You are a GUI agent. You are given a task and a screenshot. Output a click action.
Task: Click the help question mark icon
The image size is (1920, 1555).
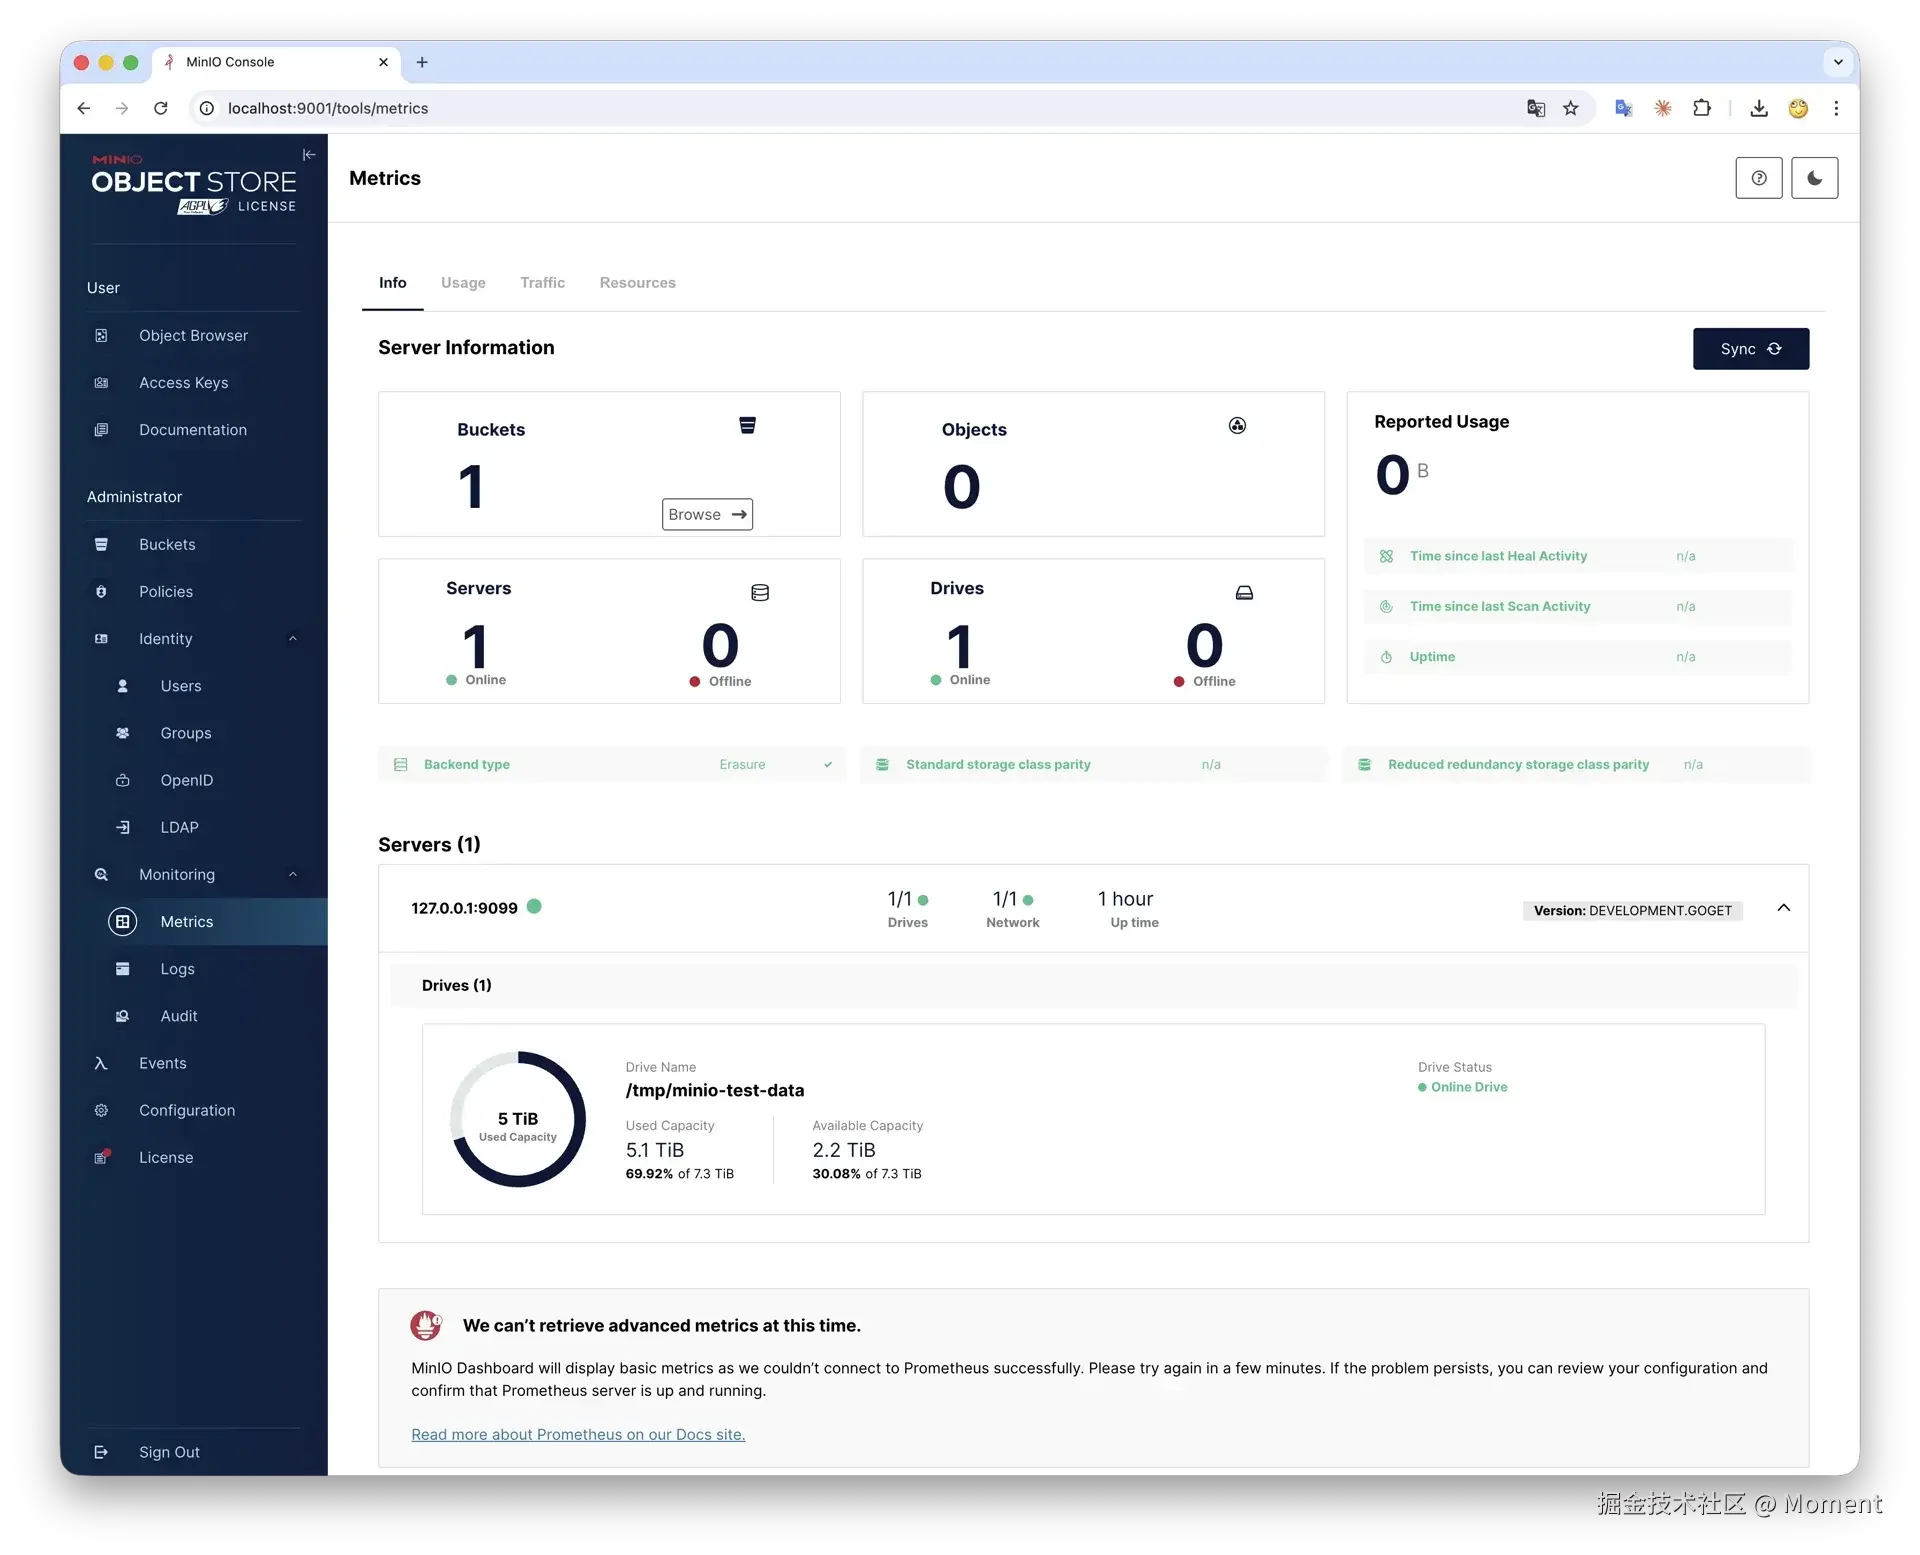1758,178
